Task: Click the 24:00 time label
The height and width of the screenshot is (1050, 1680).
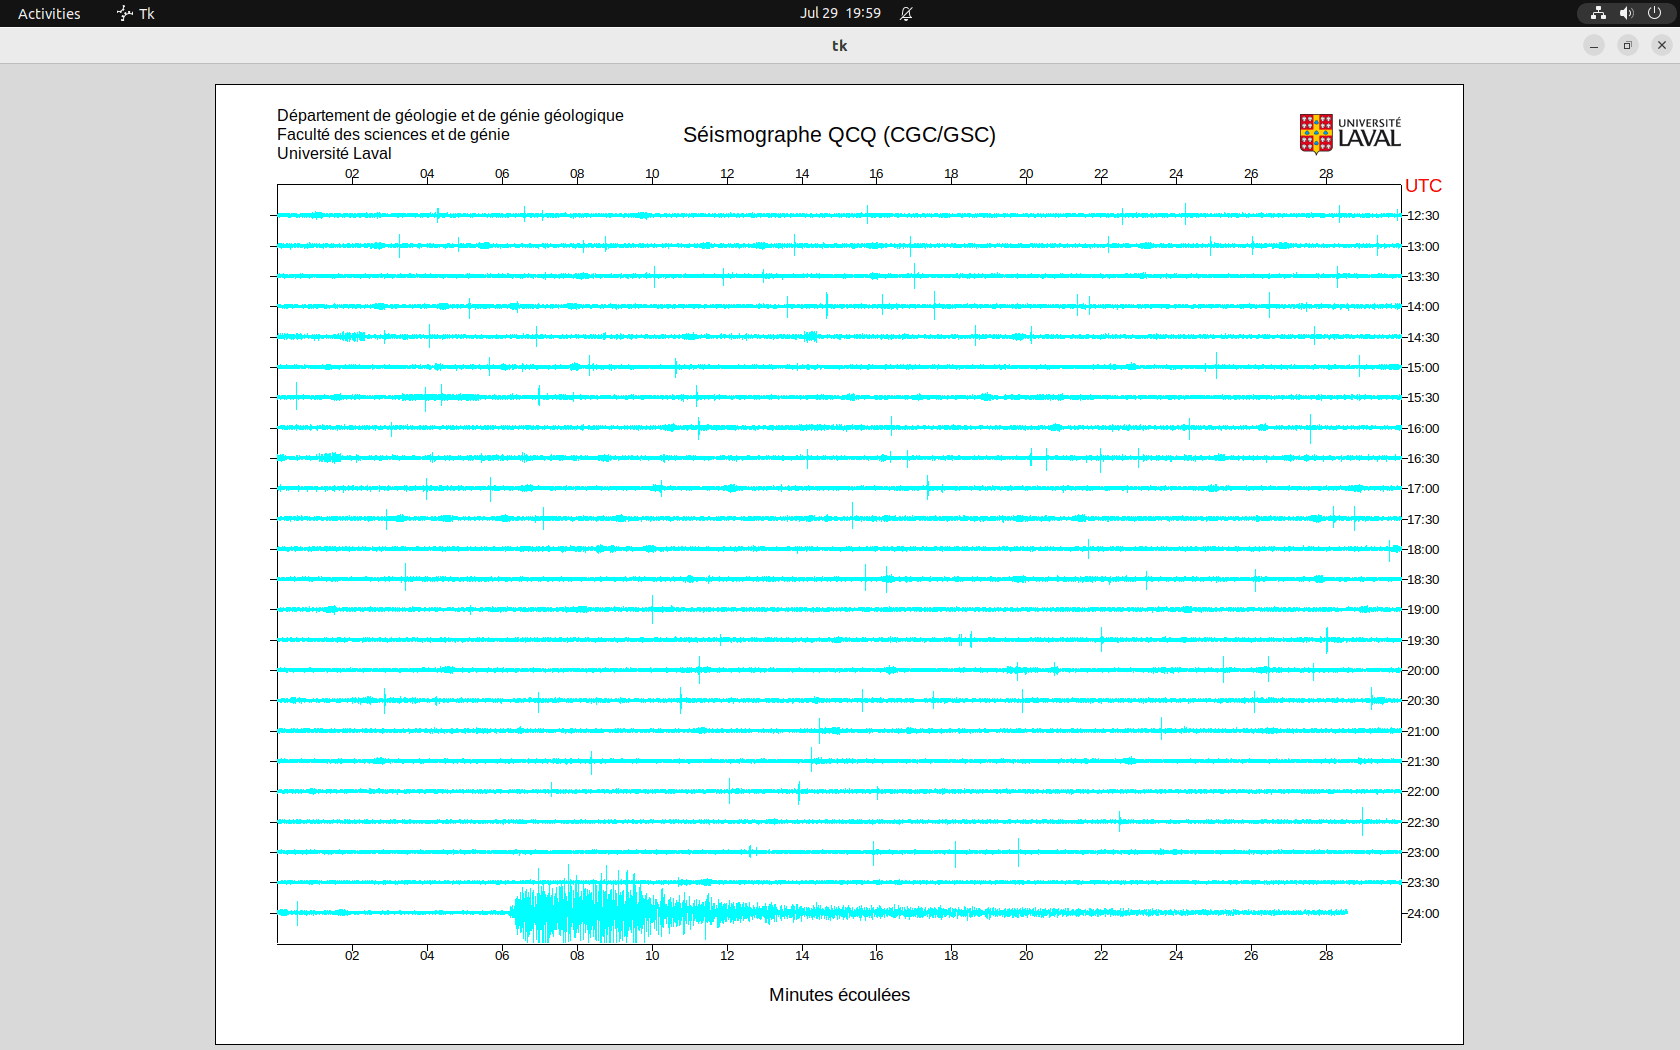Action: coord(1423,914)
